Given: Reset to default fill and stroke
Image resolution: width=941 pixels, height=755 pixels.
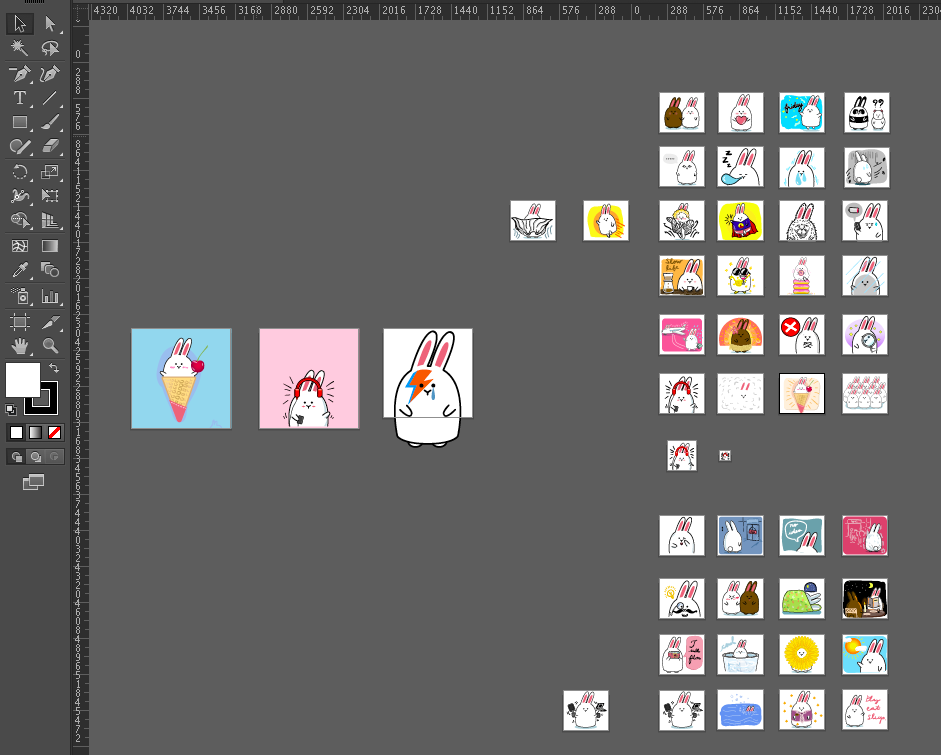Looking at the screenshot, I should [x=11, y=410].
